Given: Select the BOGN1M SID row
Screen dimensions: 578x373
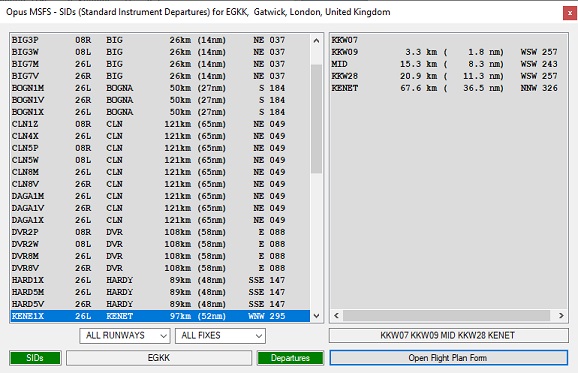Looking at the screenshot, I should pos(160,88).
